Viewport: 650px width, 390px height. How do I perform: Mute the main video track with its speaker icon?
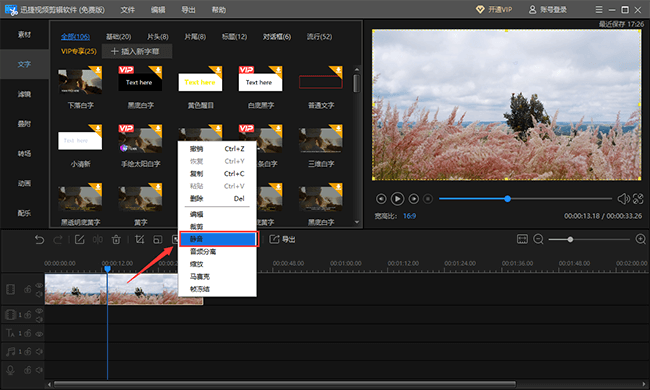click(x=39, y=294)
